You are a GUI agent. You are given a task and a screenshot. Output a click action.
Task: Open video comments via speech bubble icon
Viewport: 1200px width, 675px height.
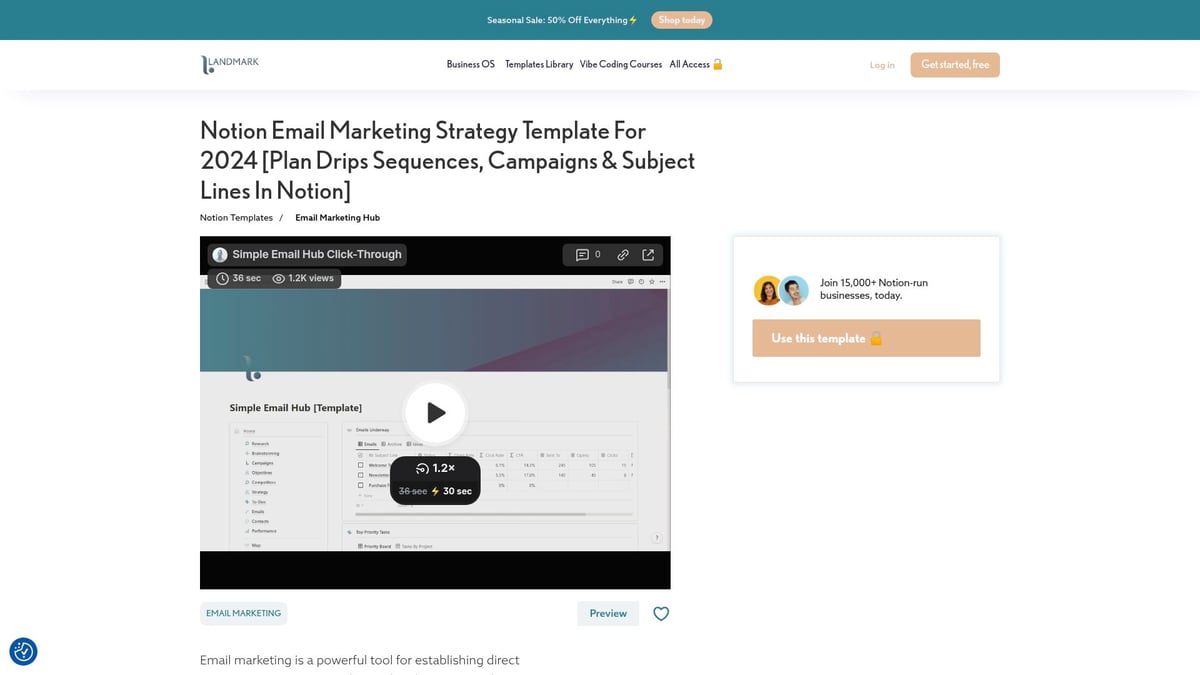click(583, 255)
